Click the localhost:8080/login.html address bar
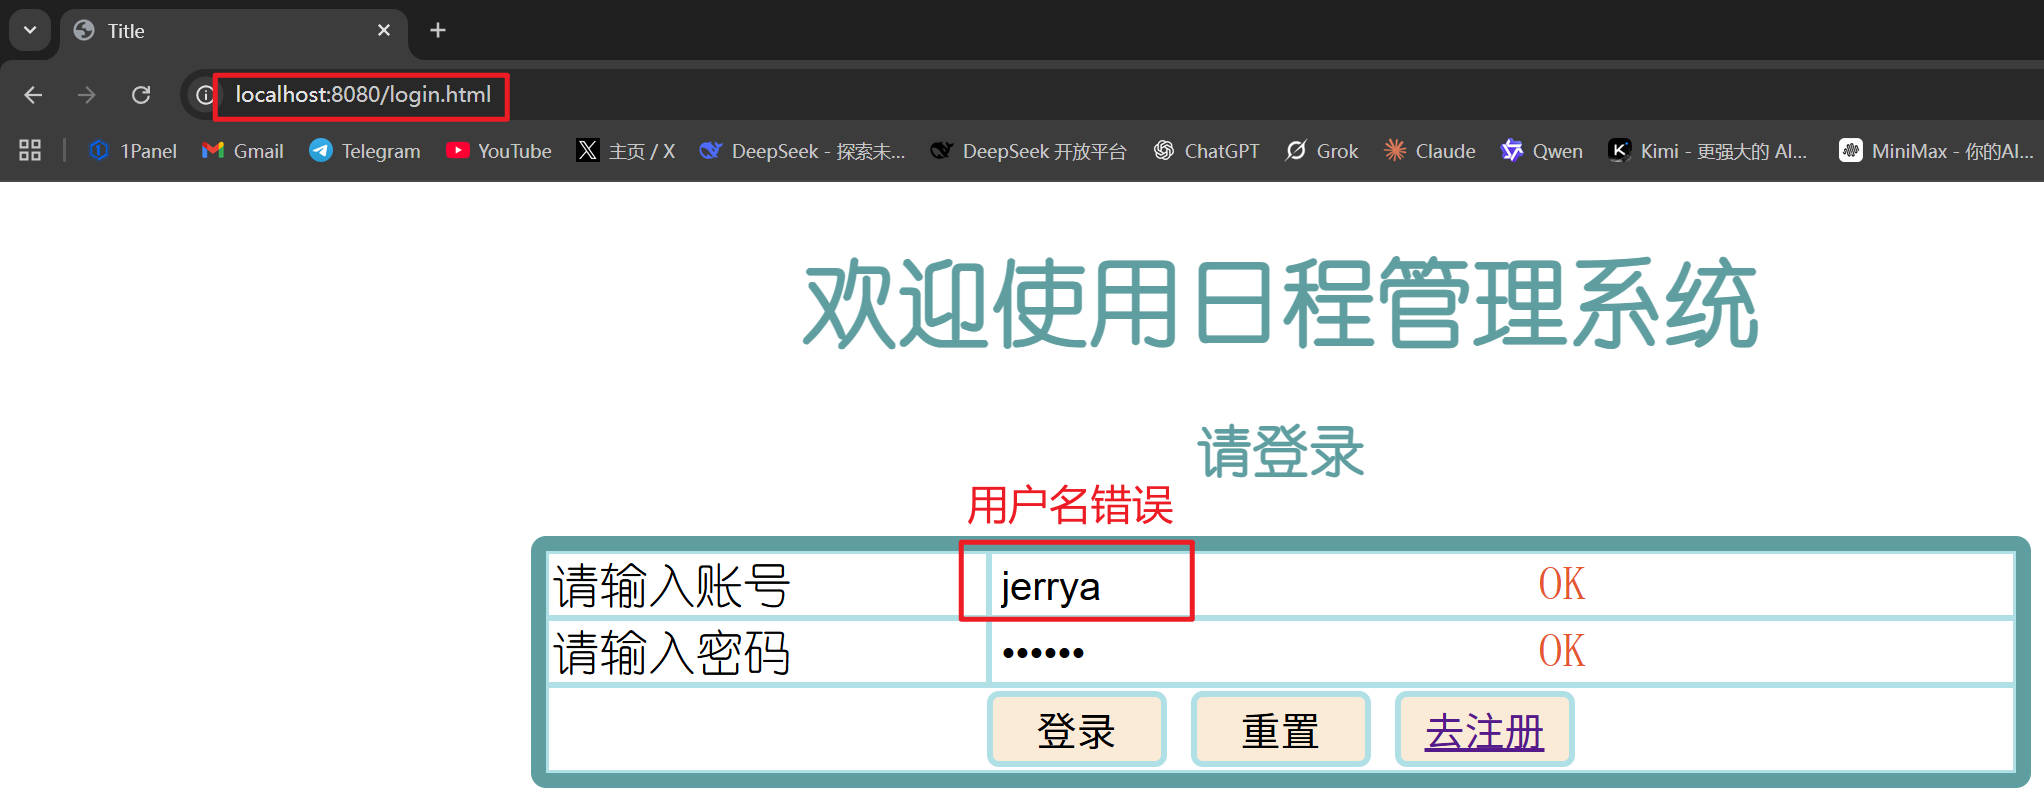Screen dimensions: 2044x800 coord(363,95)
